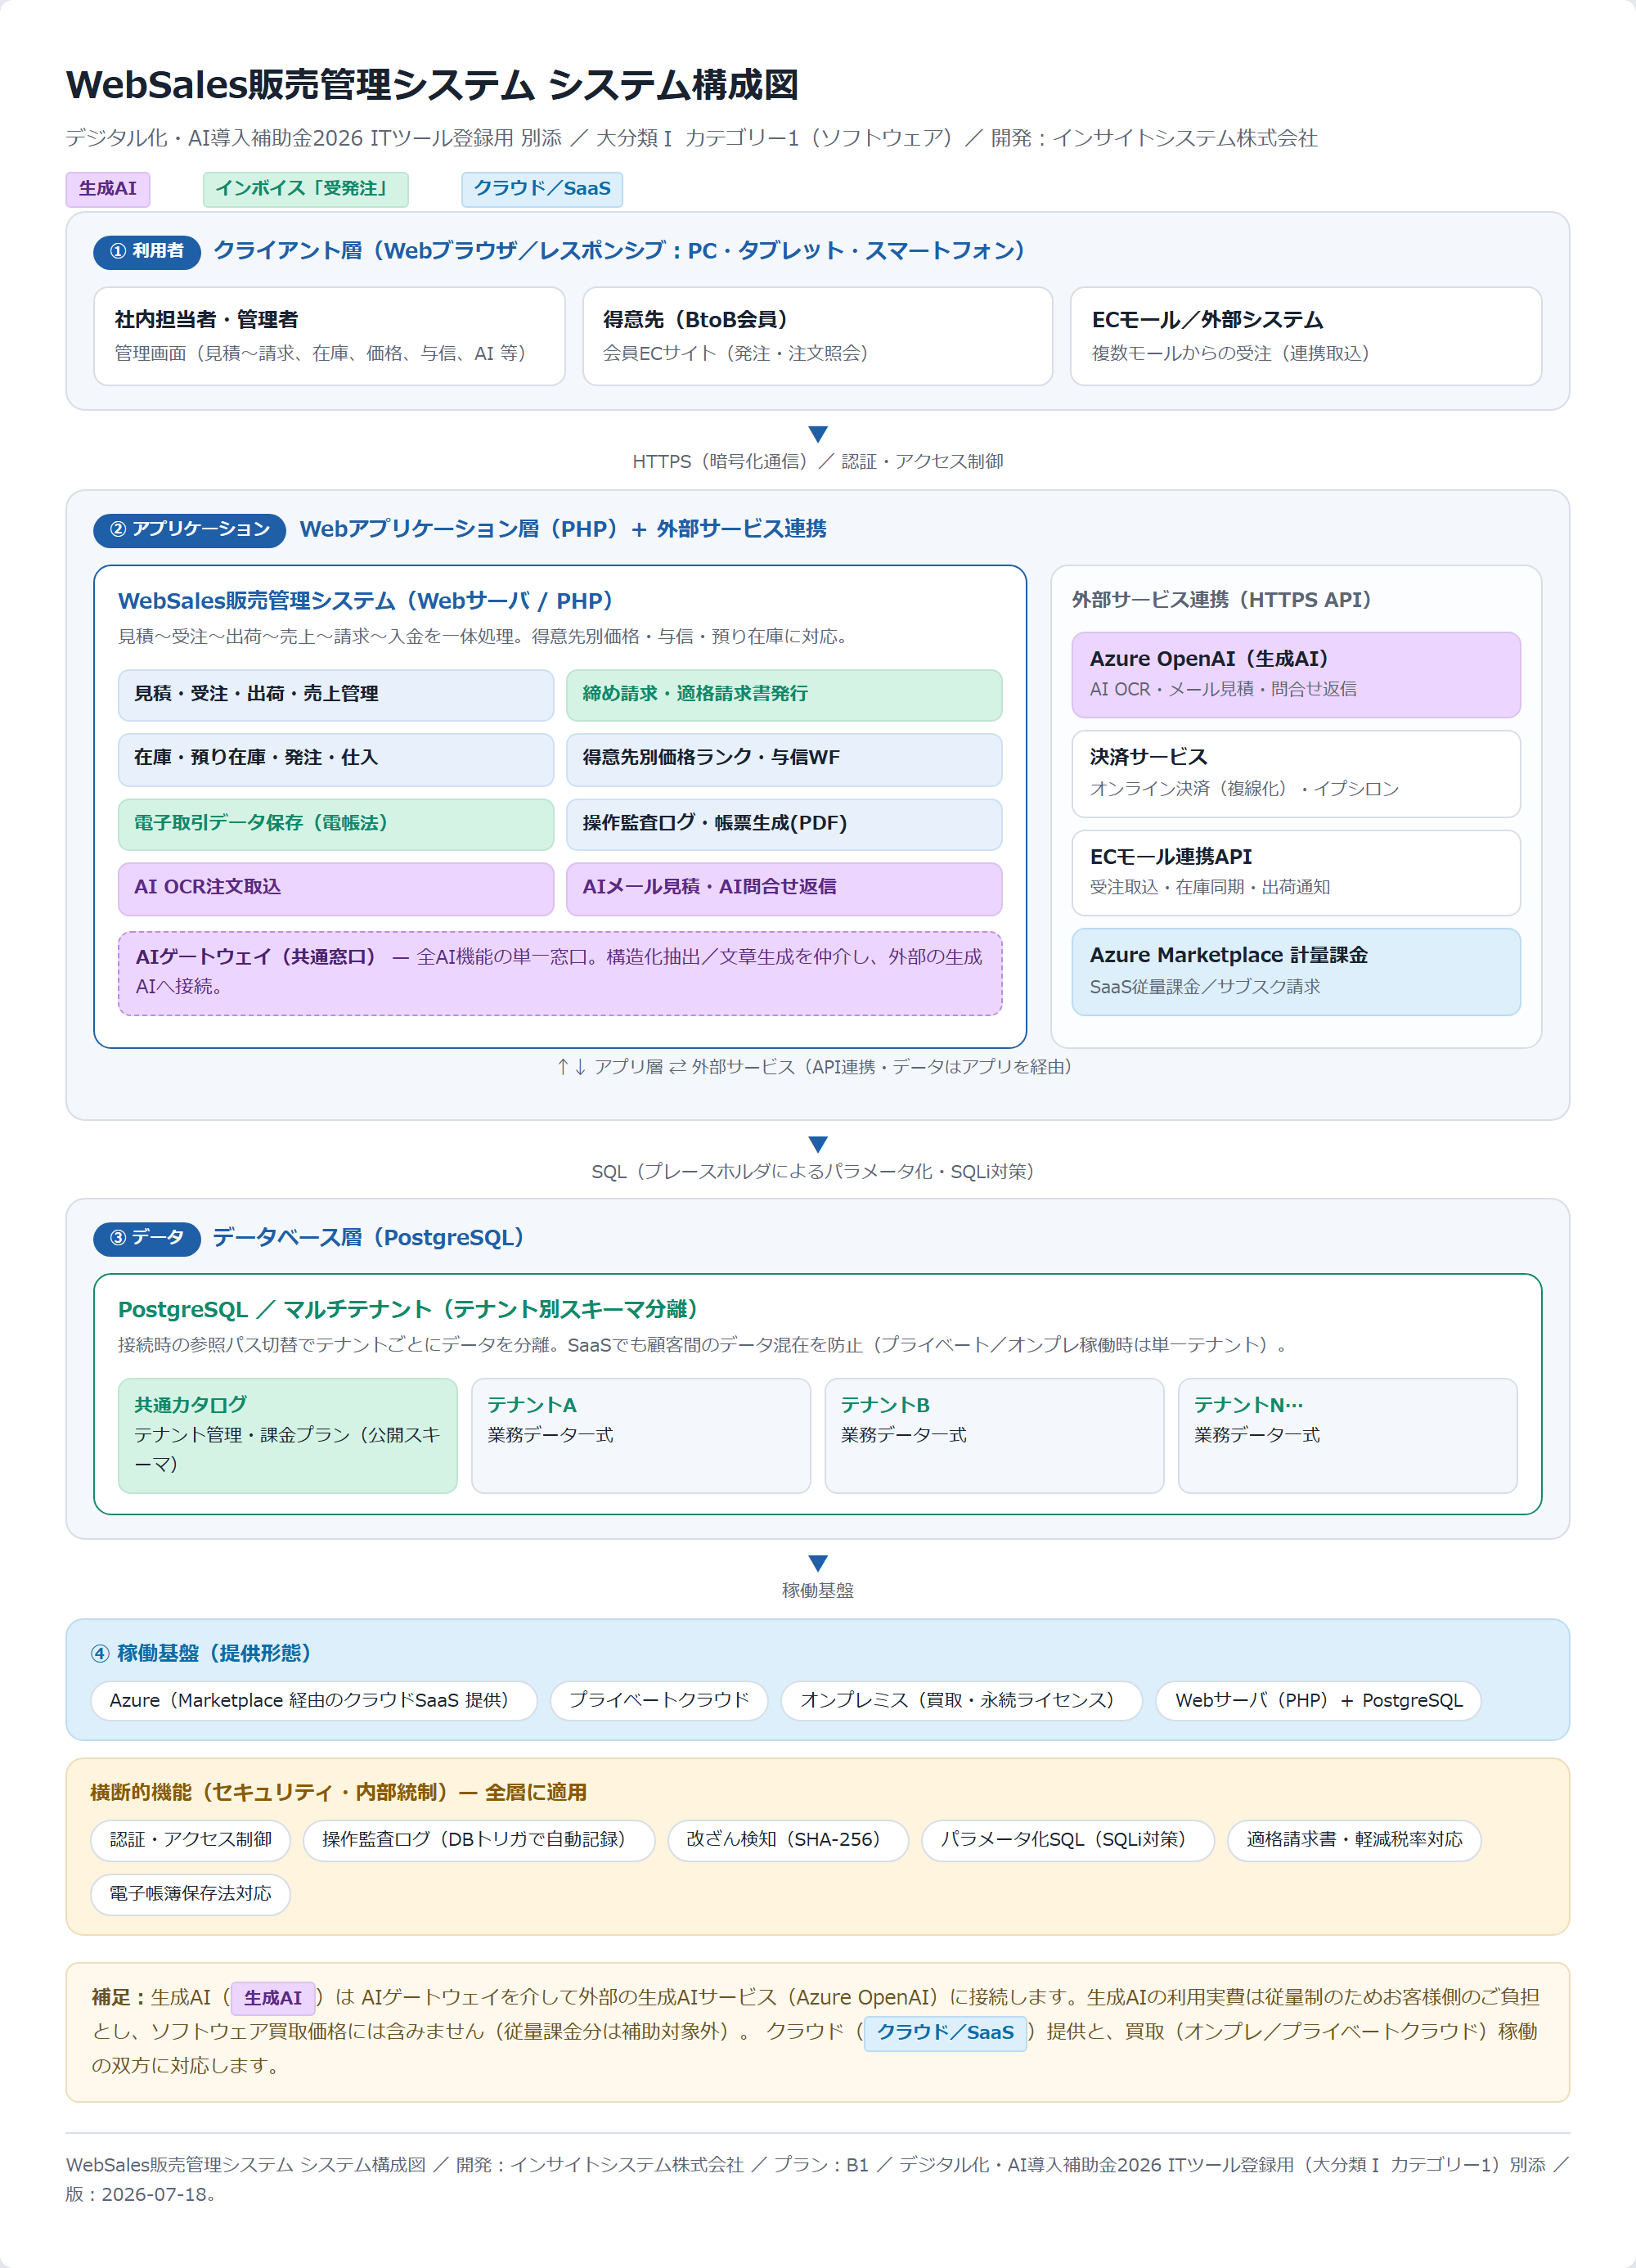Image resolution: width=1636 pixels, height=2268 pixels.
Task: Click the ② アプリケーション layer badge
Action: 190,530
